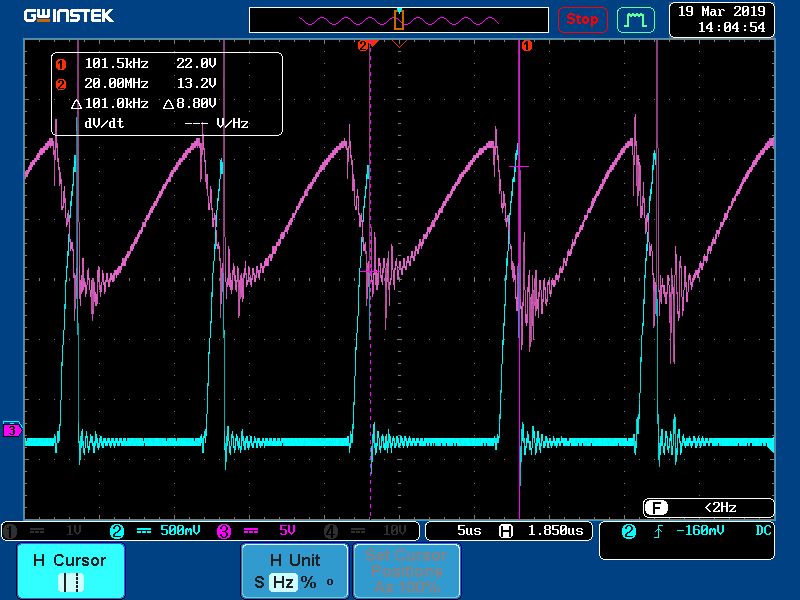Click the <2Hz frequency readout
This screenshot has height=600, width=800.
coord(720,508)
